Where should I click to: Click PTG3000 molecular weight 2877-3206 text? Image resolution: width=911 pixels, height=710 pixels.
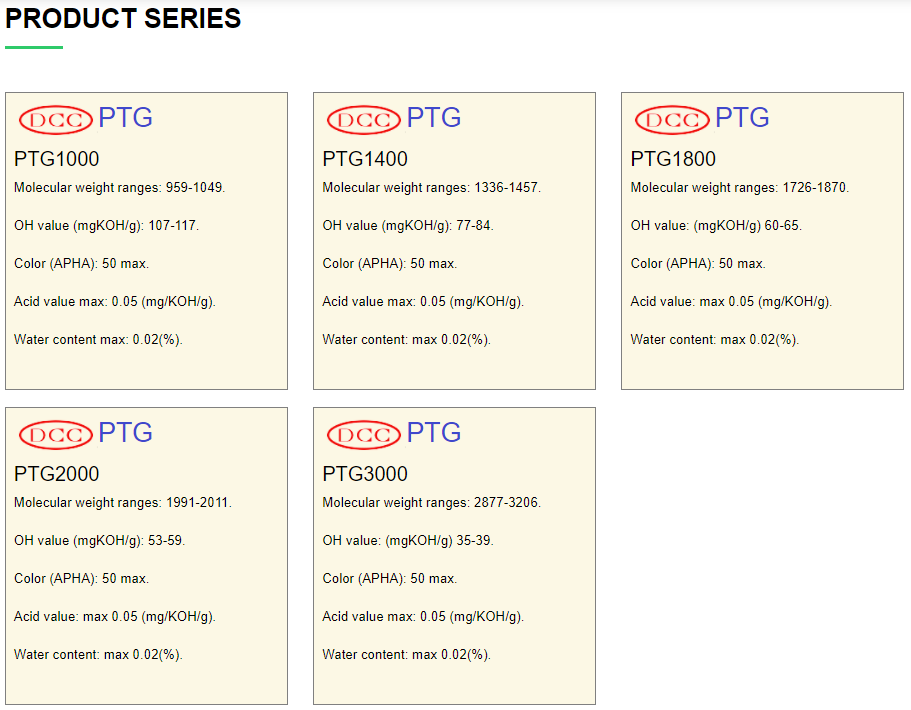pyautogui.click(x=432, y=503)
